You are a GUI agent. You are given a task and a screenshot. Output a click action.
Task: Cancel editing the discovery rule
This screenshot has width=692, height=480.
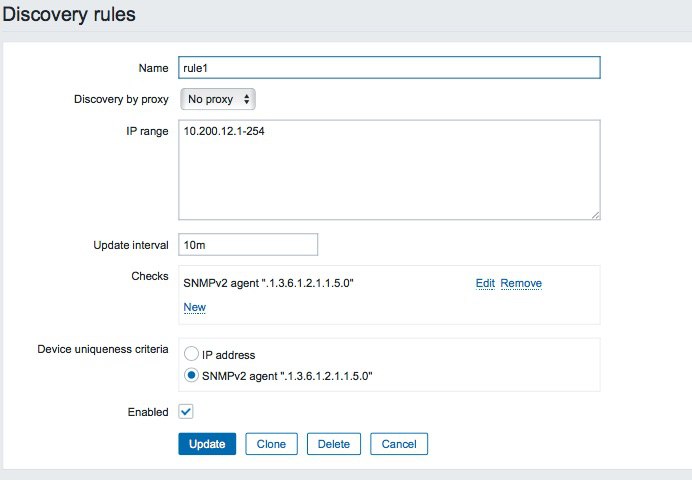point(398,444)
